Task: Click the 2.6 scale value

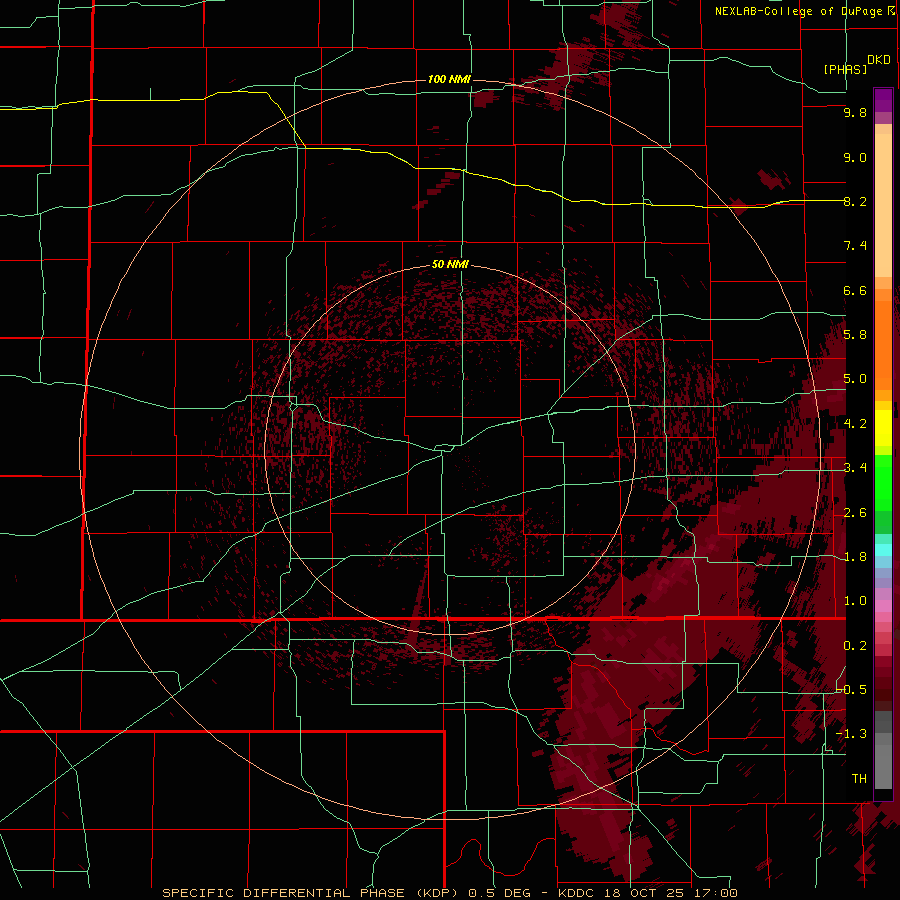Action: [x=855, y=513]
